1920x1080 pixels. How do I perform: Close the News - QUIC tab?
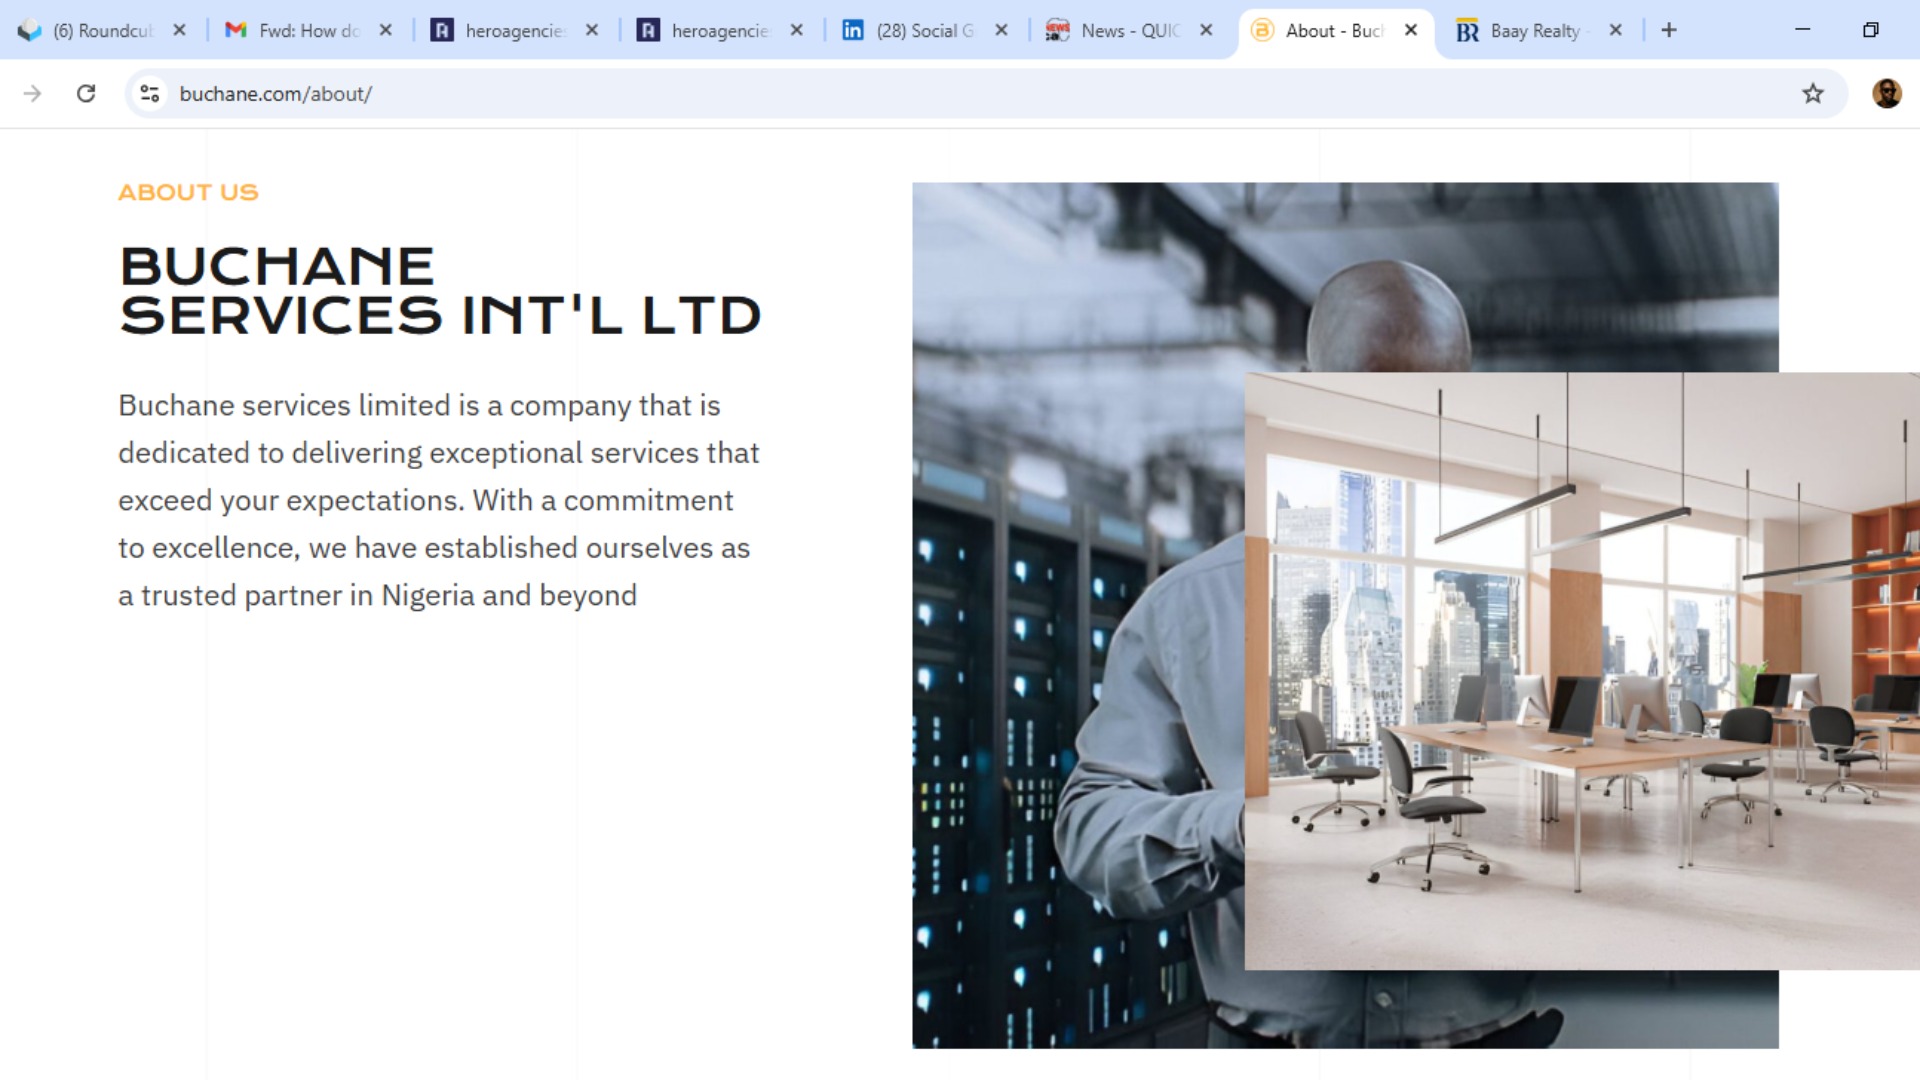click(1206, 30)
